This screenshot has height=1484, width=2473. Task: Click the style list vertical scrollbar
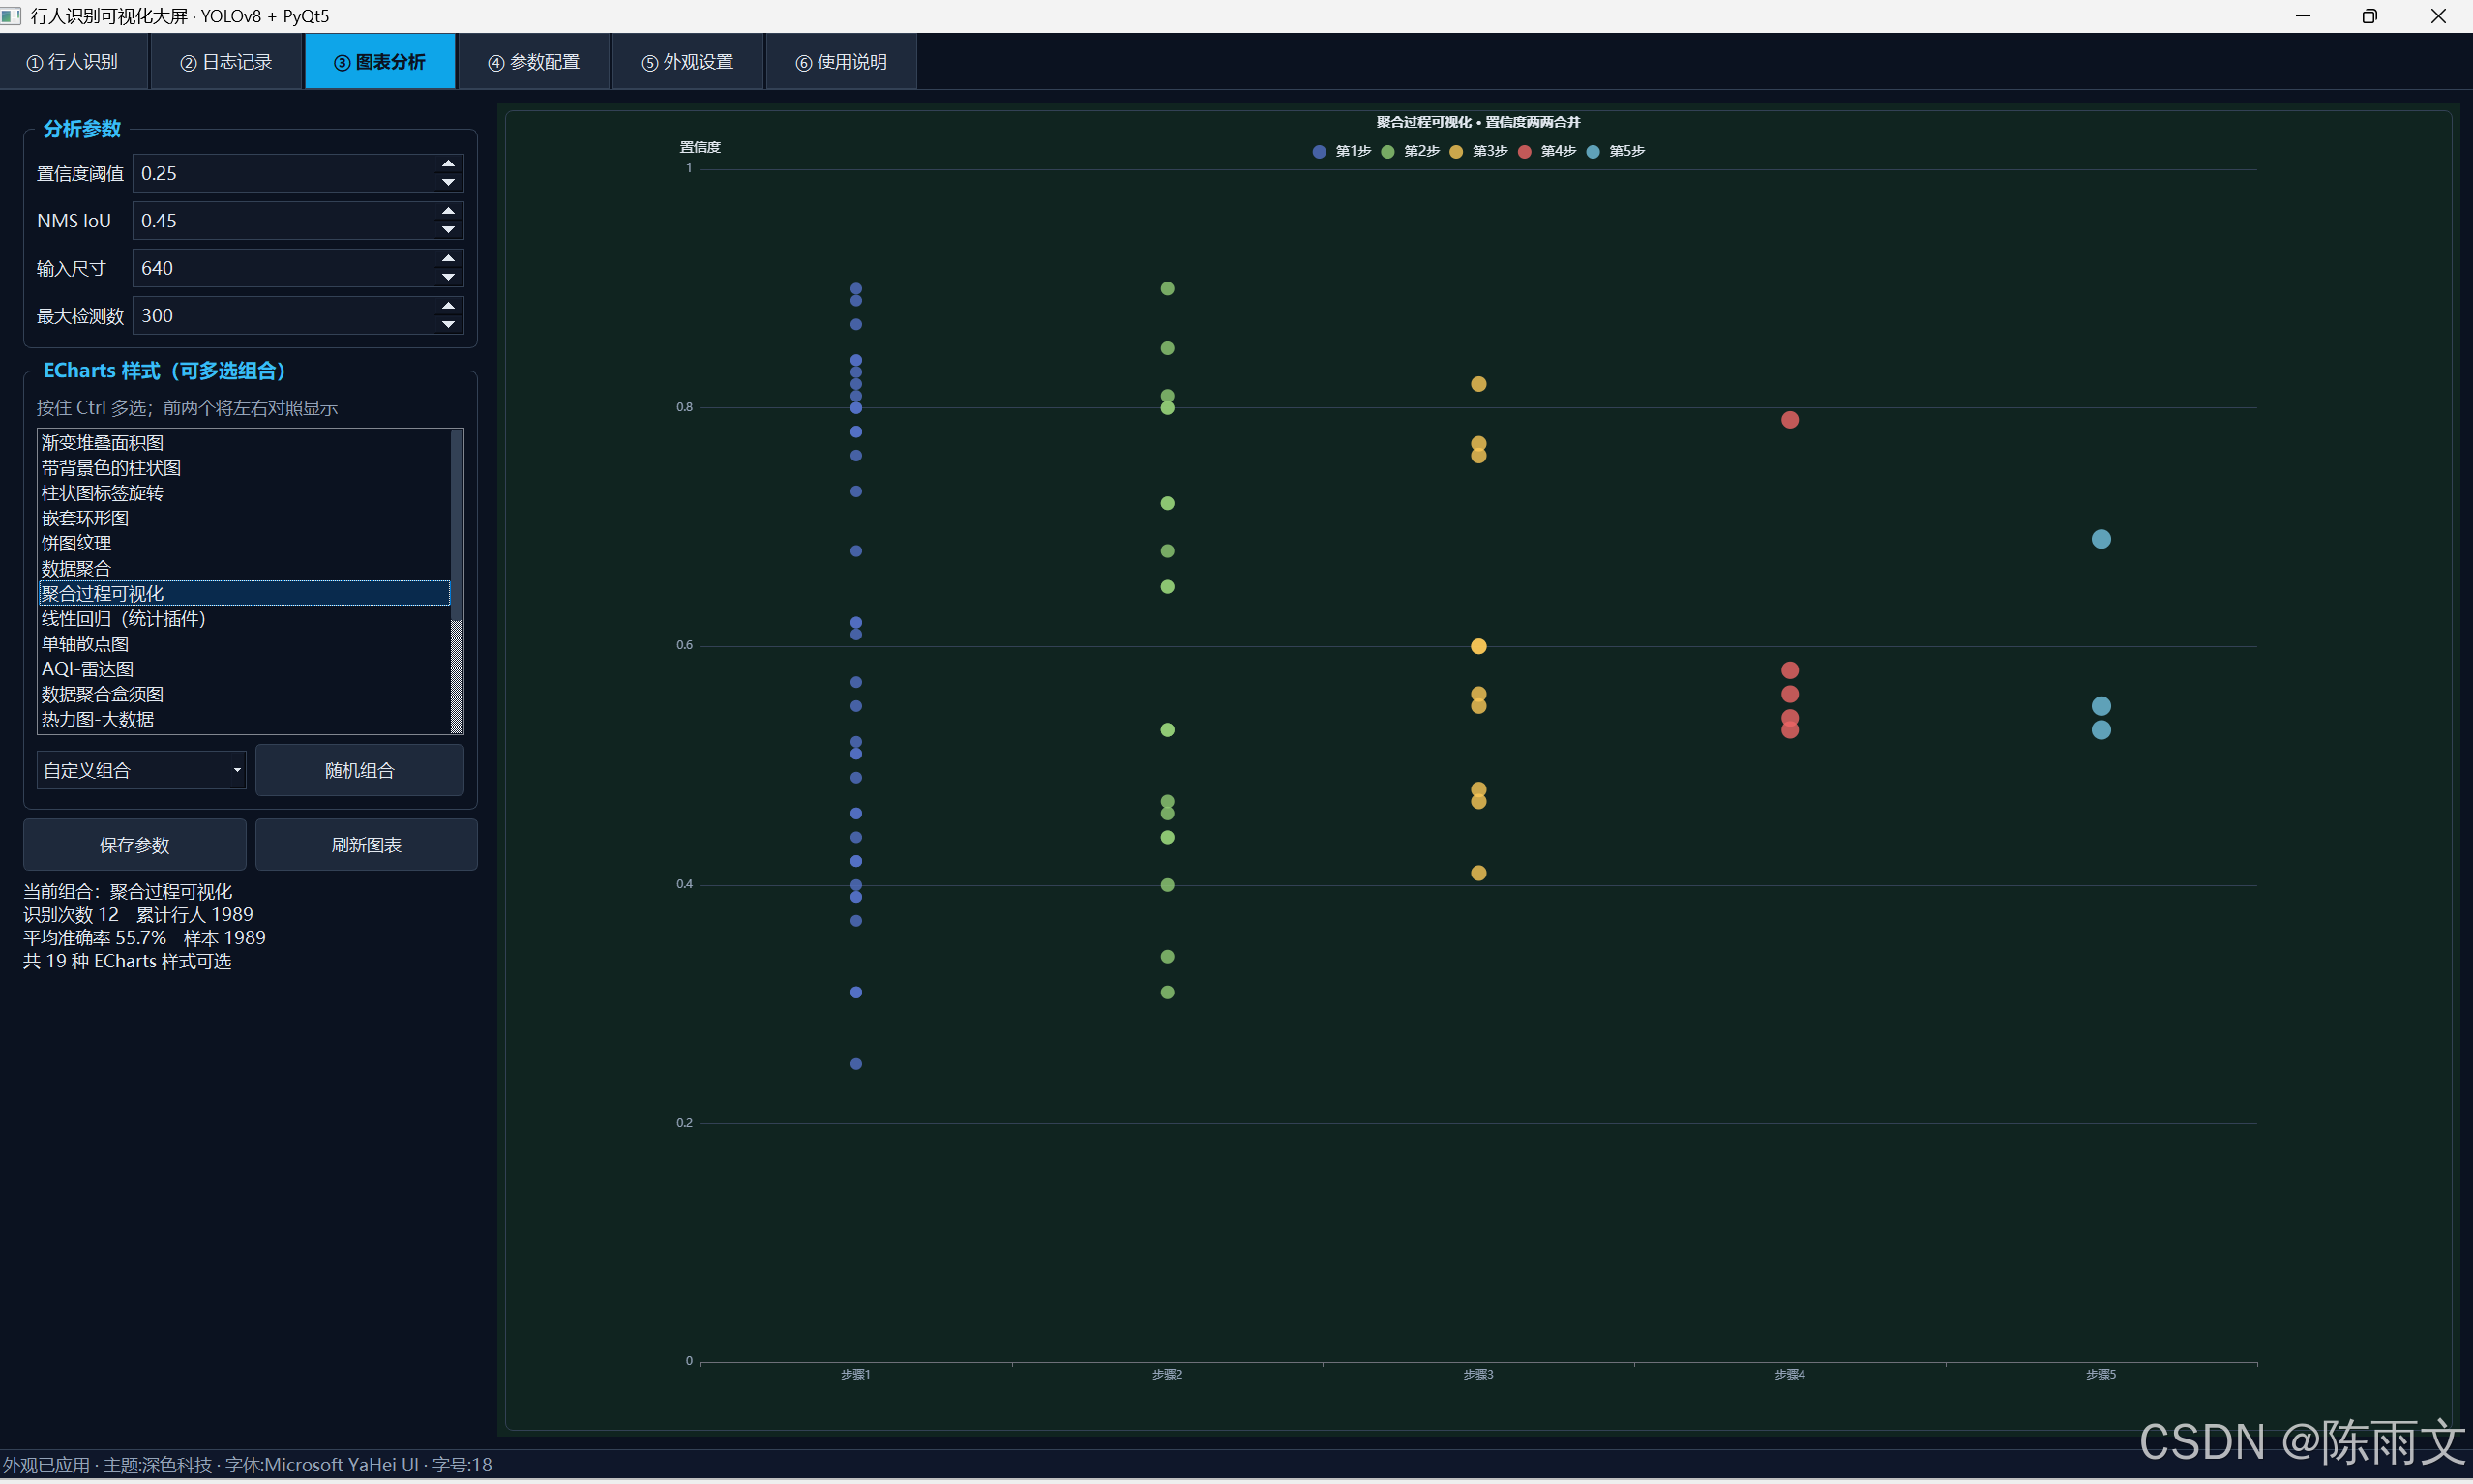pyautogui.click(x=457, y=581)
